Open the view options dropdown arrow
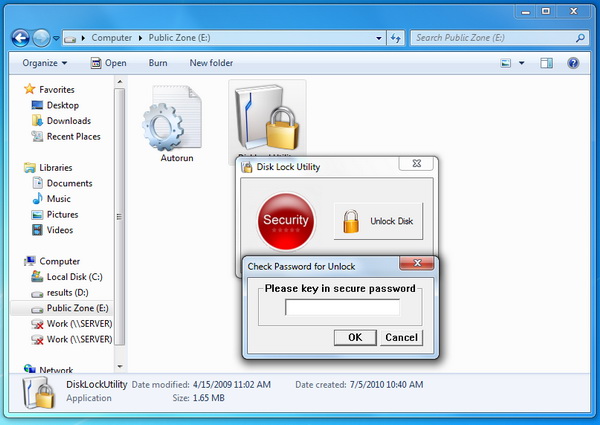This screenshot has height=425, width=600. coord(522,63)
